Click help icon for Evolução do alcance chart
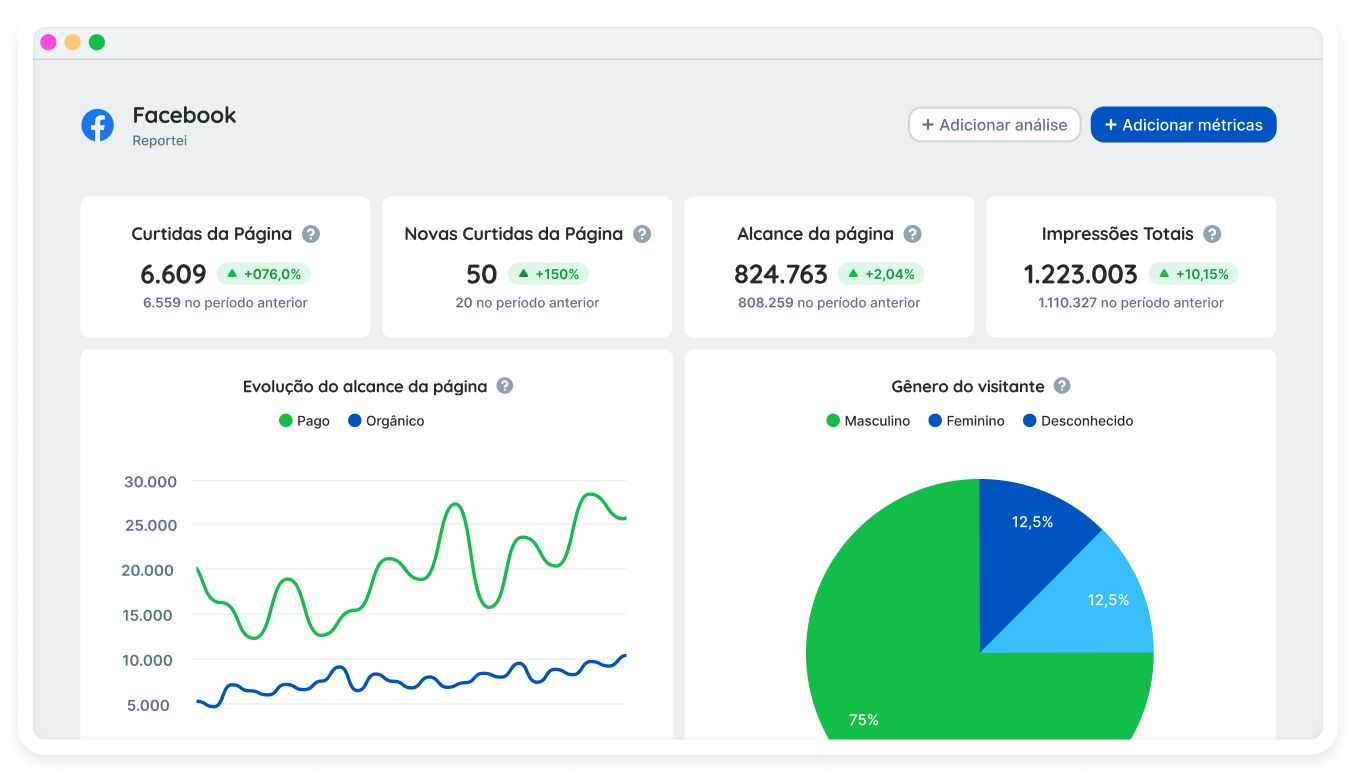 (505, 386)
